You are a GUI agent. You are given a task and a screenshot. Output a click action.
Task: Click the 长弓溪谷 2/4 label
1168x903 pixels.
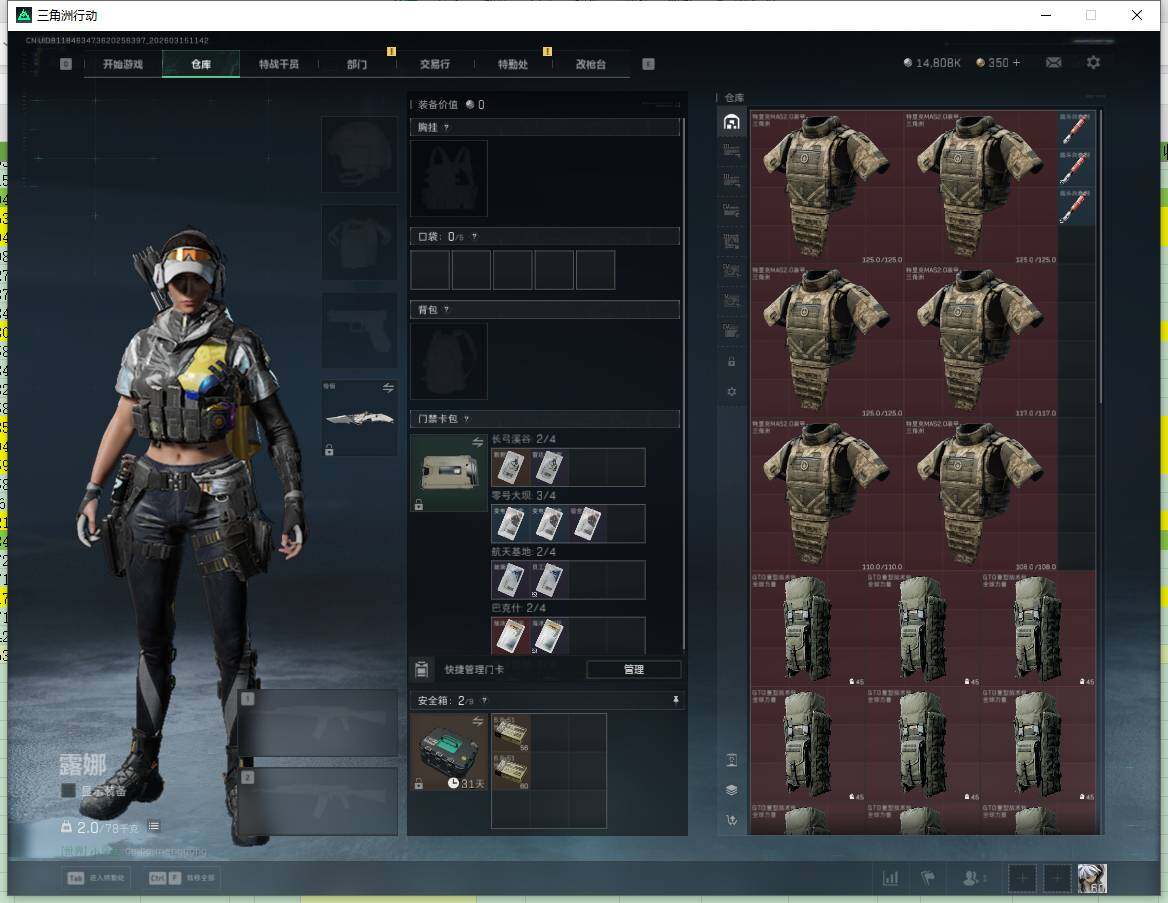[x=523, y=439]
